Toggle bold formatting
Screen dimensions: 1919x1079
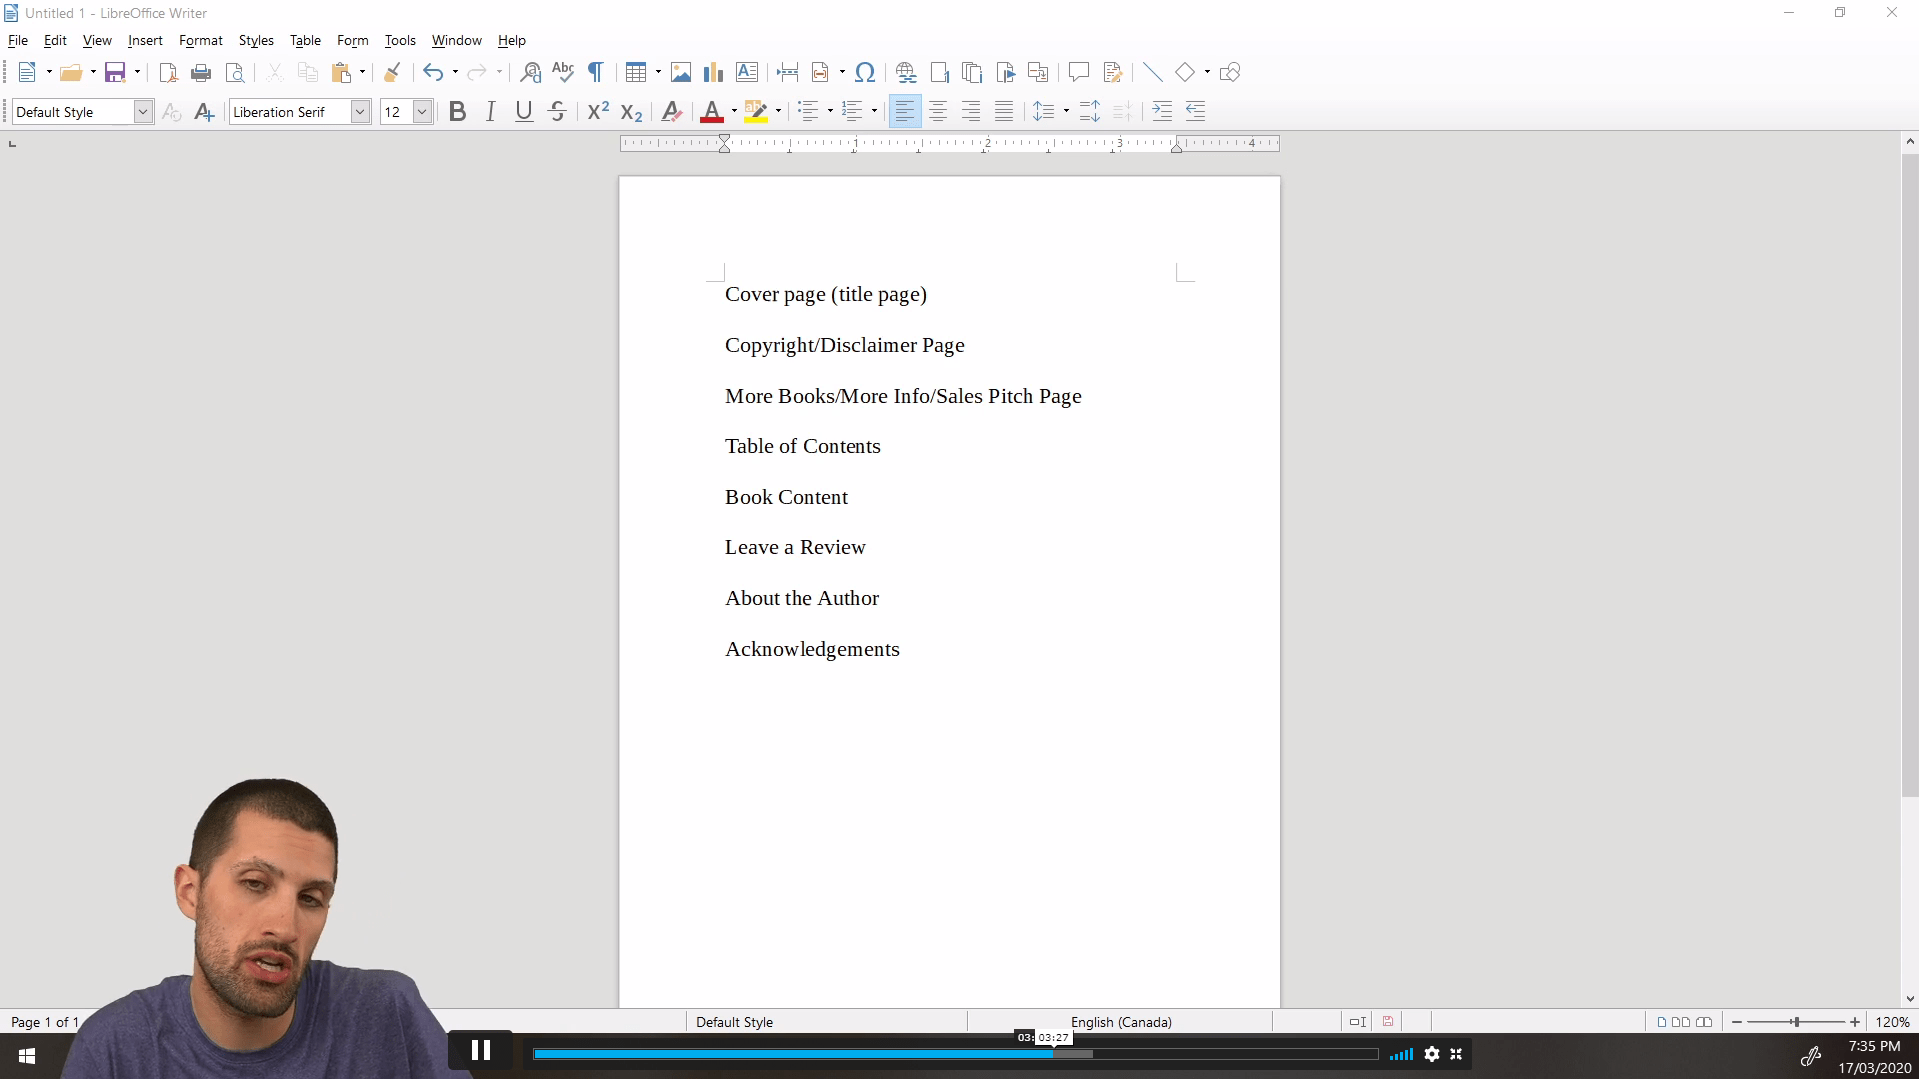pos(457,111)
